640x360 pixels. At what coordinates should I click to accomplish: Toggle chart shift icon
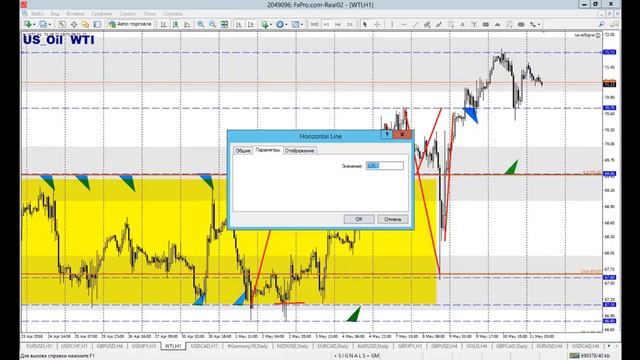click(251, 24)
